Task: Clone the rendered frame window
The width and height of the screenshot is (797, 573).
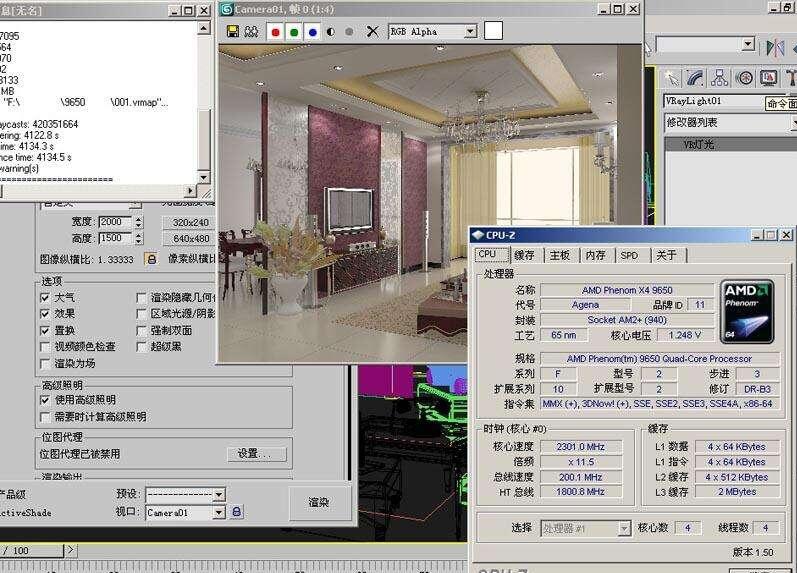Action: [x=251, y=32]
